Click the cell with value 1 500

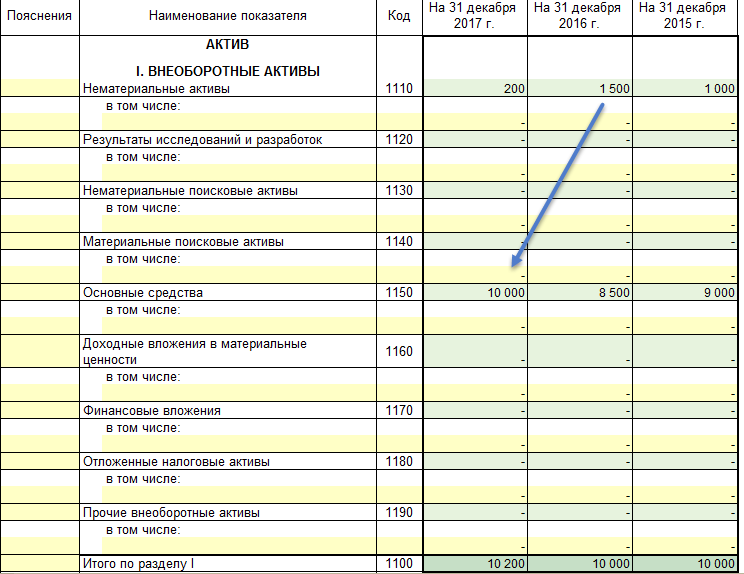(x=580, y=88)
